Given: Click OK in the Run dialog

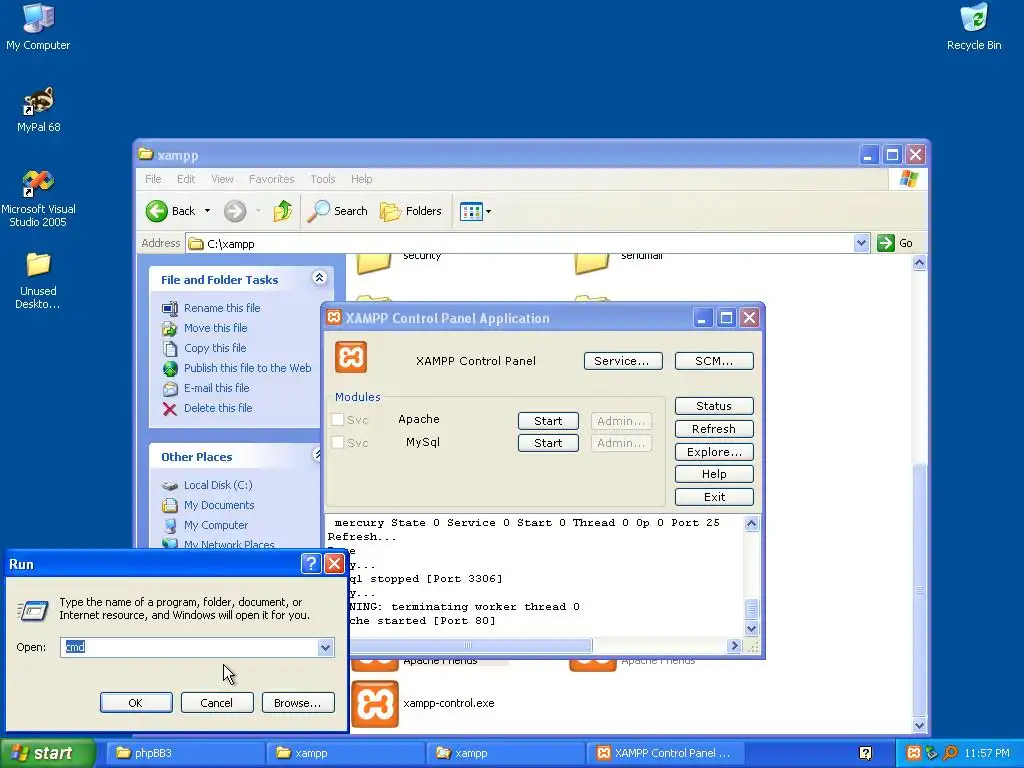Looking at the screenshot, I should click(x=136, y=703).
